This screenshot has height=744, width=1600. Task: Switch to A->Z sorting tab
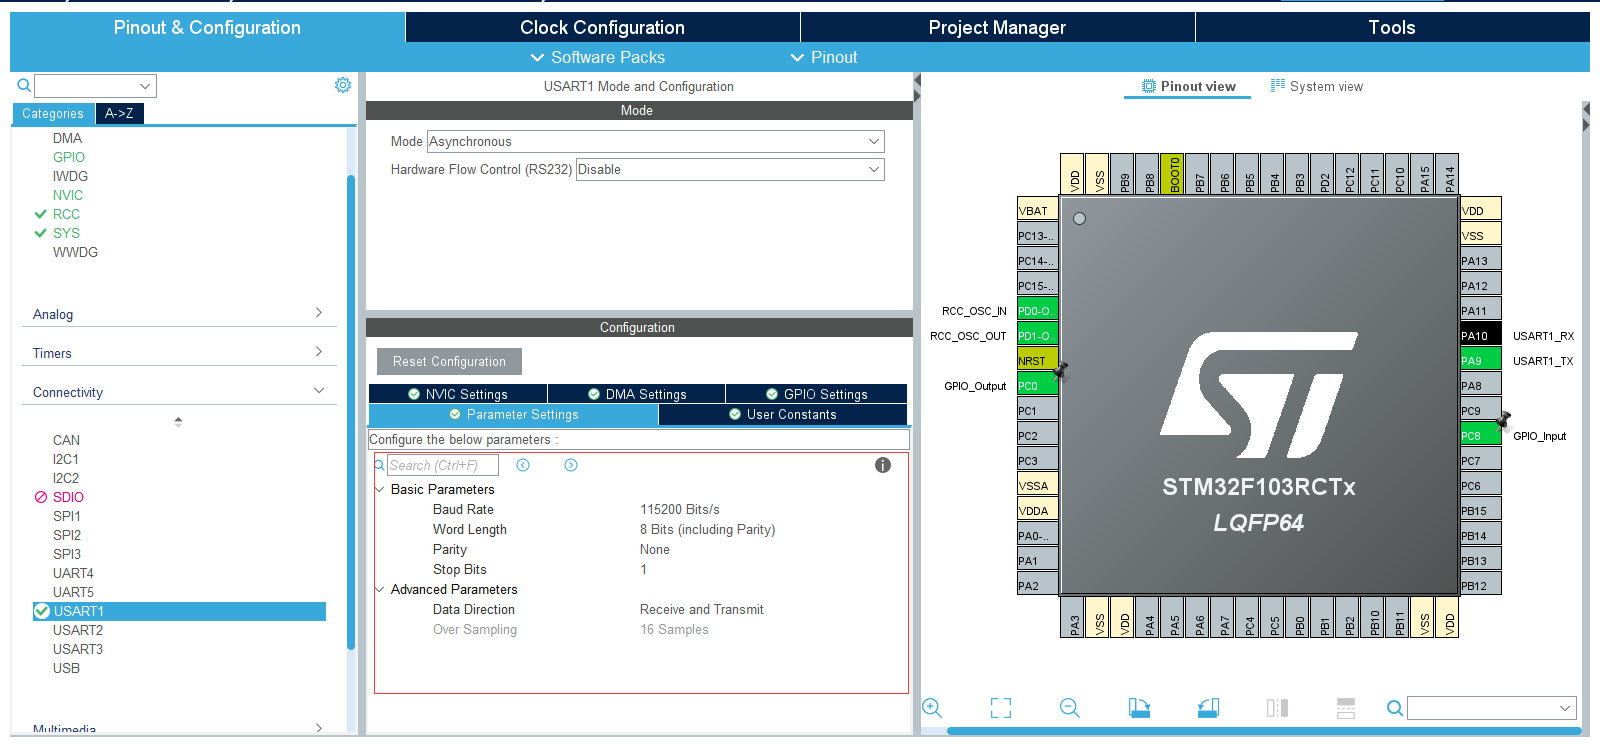[120, 113]
